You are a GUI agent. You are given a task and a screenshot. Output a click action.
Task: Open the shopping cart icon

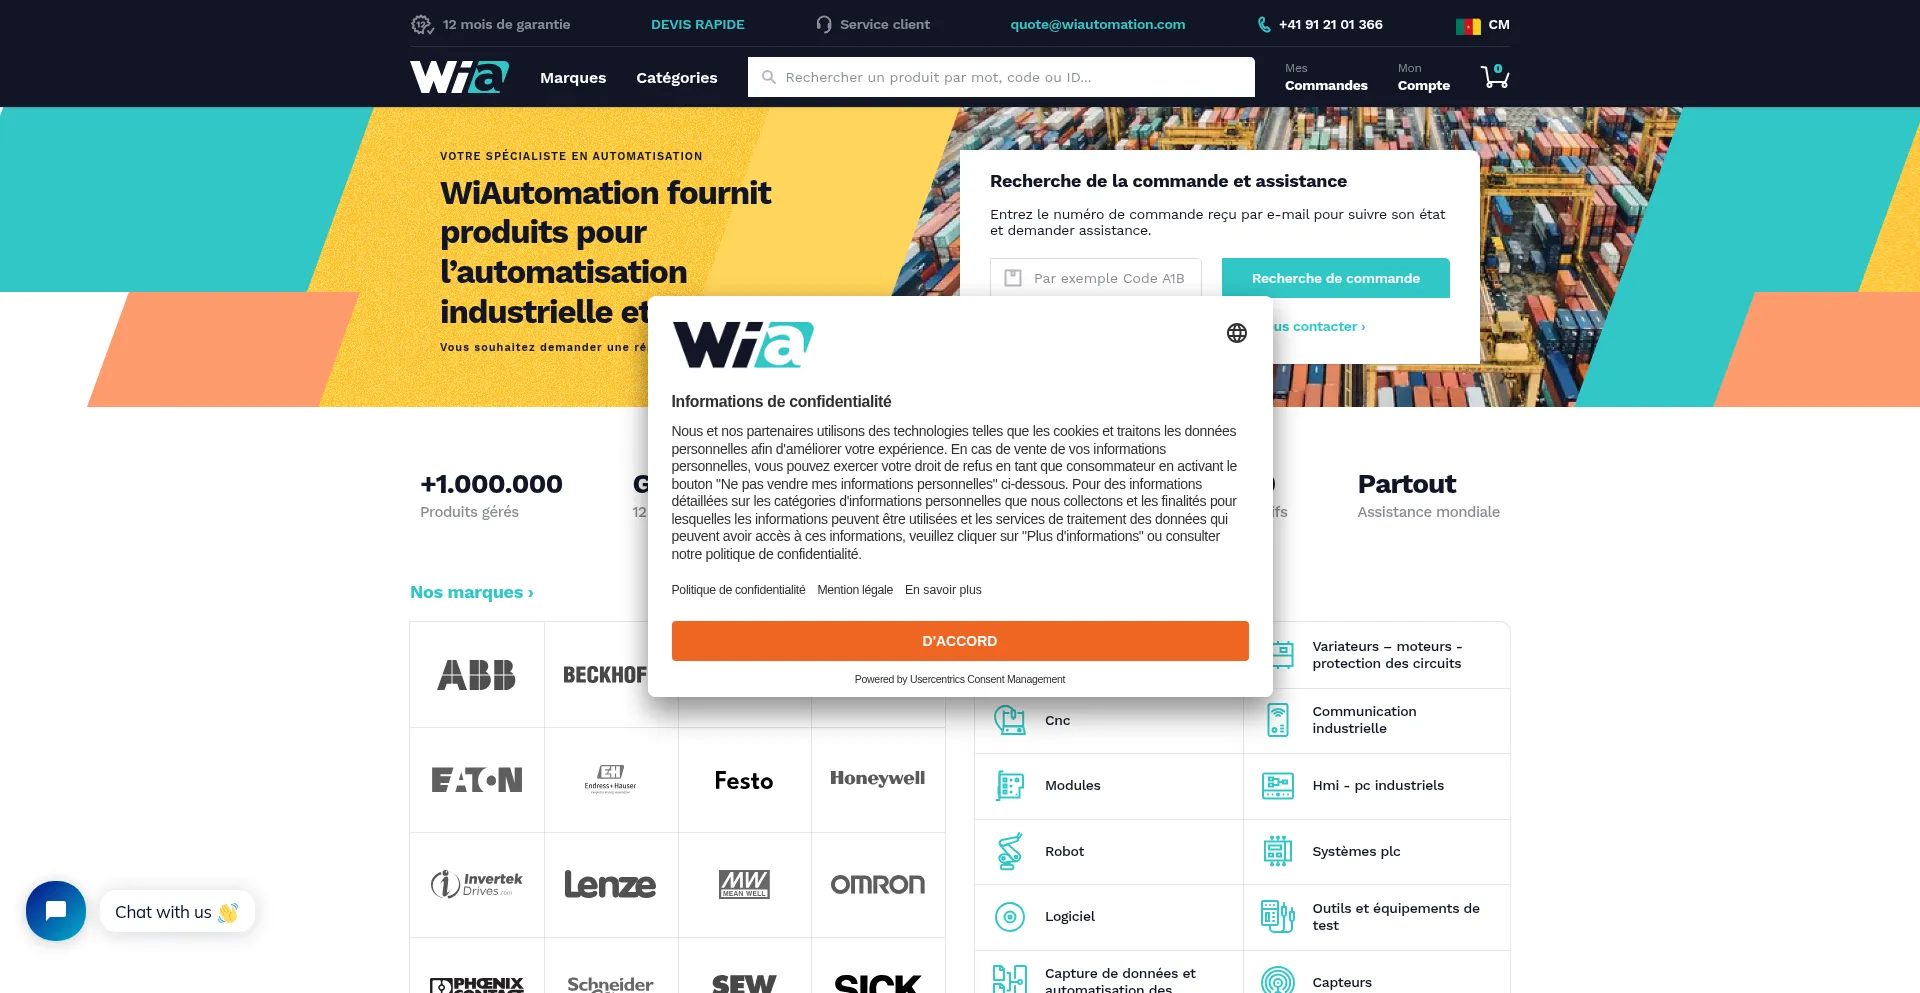coord(1495,77)
